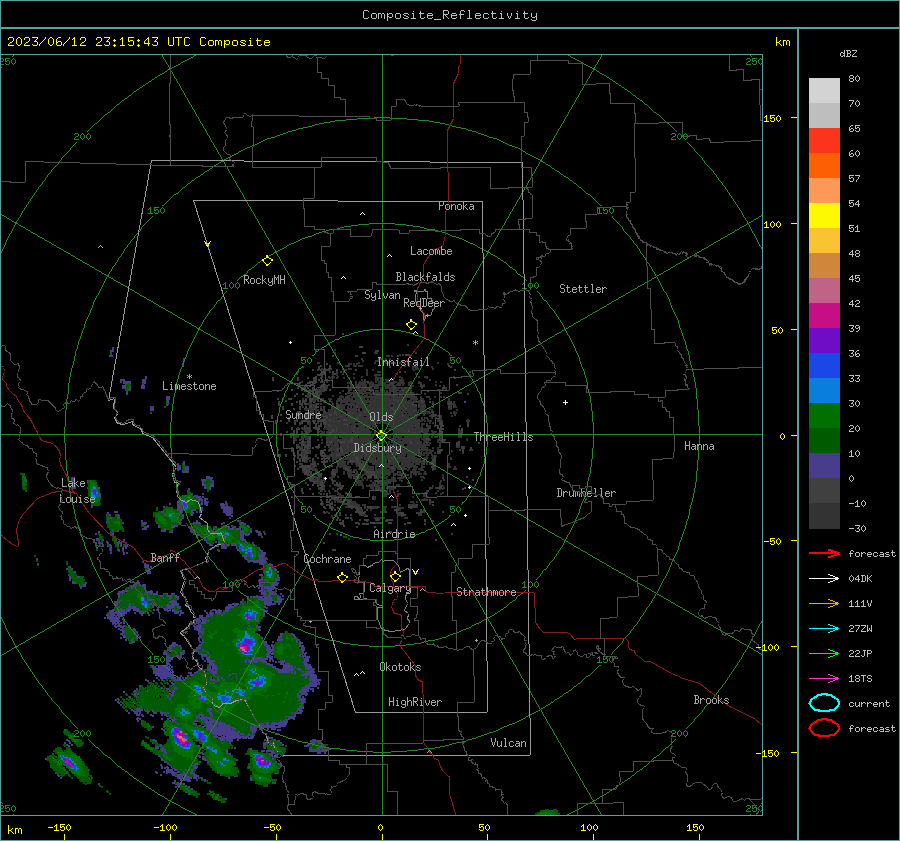Screen dimensions: 900x841
Task: Select the 39 dBZ magenta color swatch
Action: point(824,316)
